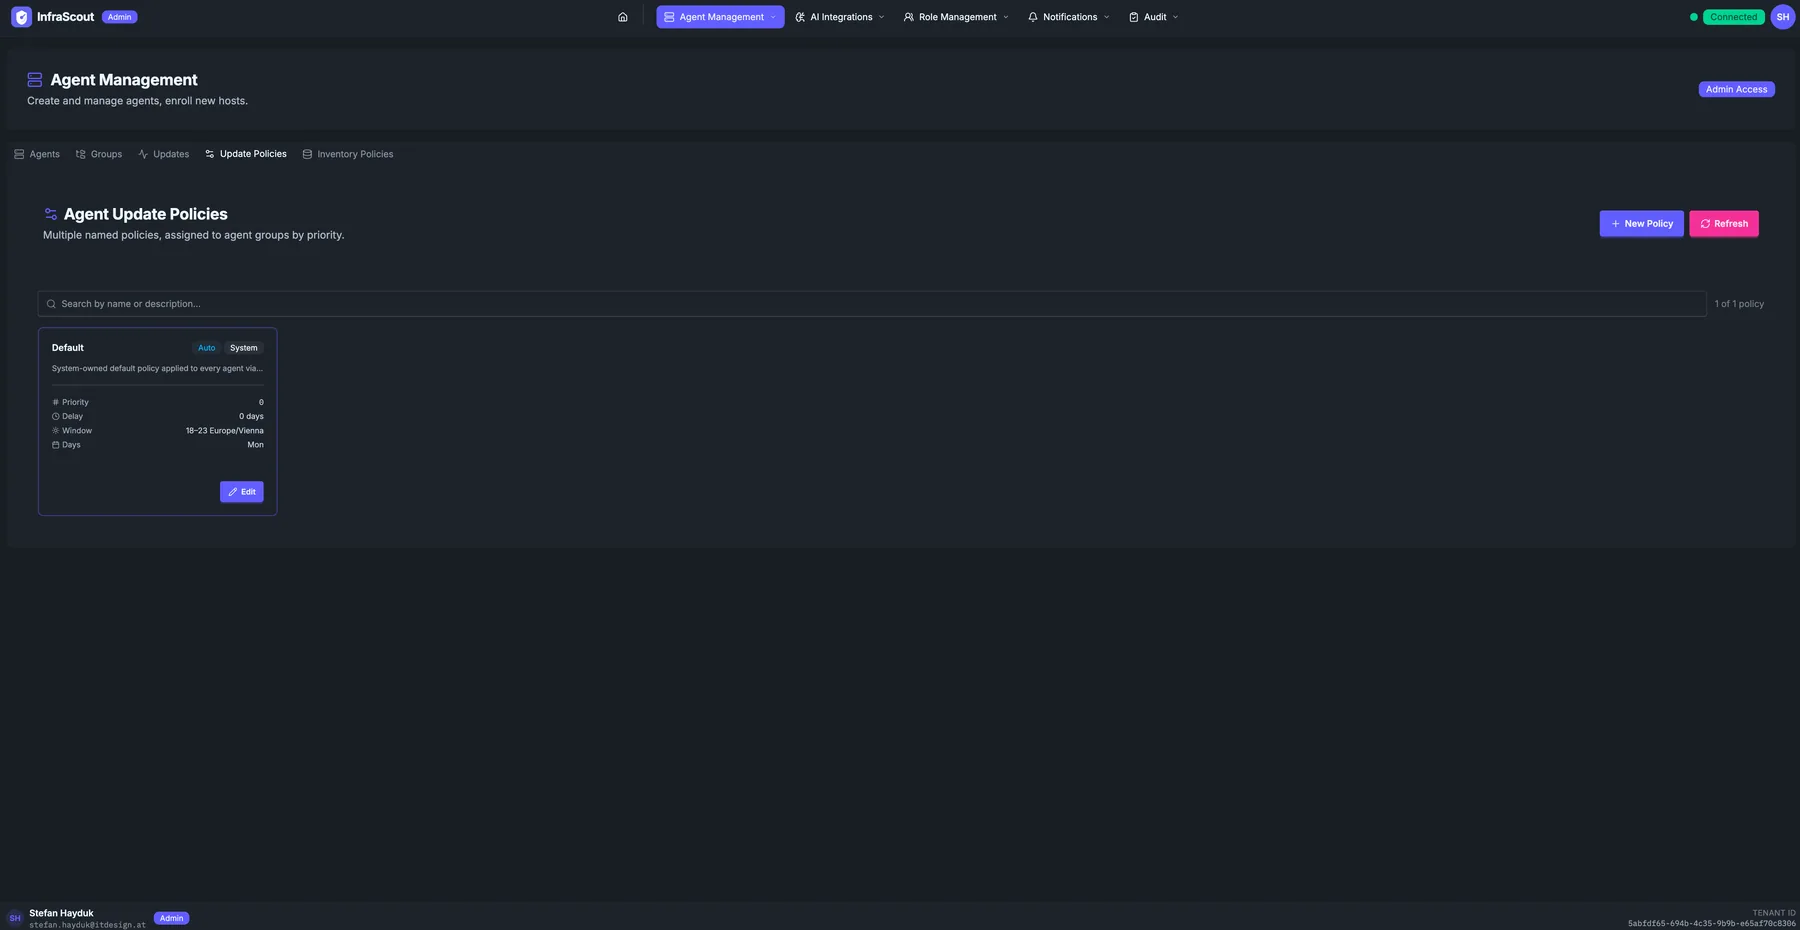This screenshot has width=1800, height=930.
Task: Click the InfraScout shield logo icon
Action: click(21, 17)
